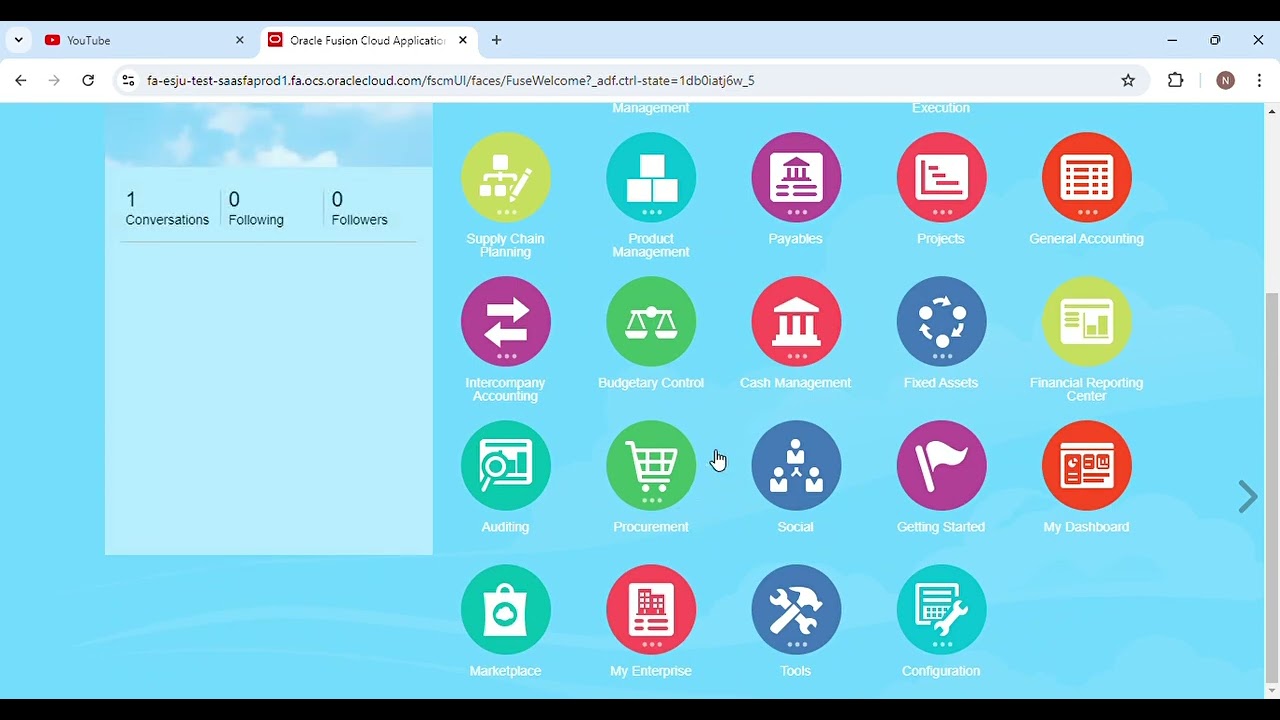1280x720 pixels.
Task: Open My Enterprise icon
Action: click(651, 609)
